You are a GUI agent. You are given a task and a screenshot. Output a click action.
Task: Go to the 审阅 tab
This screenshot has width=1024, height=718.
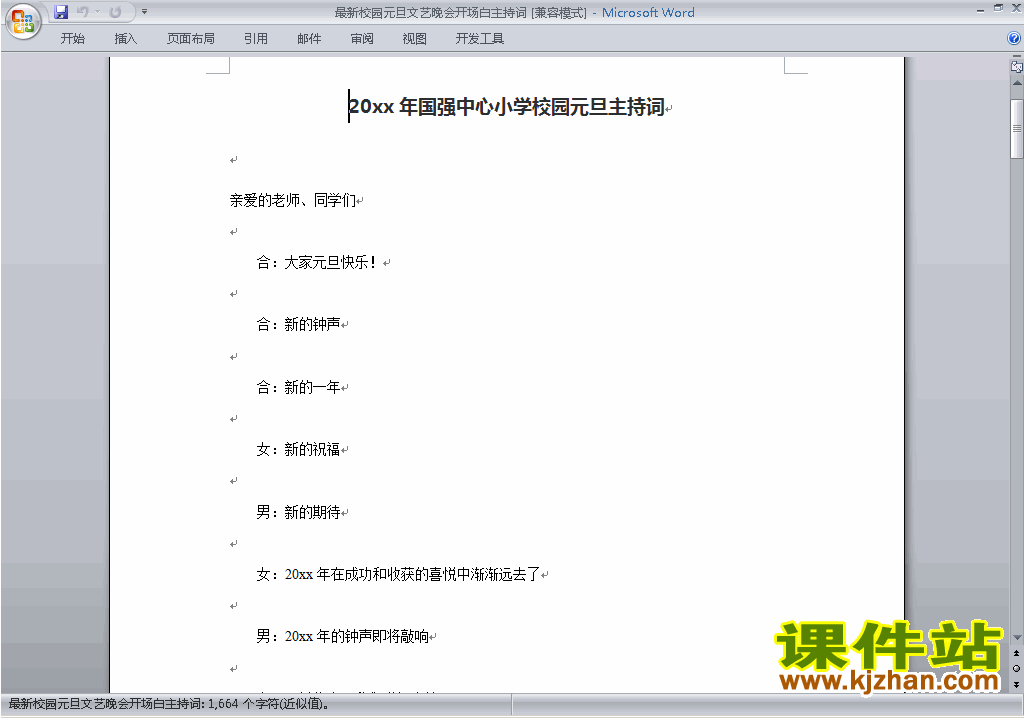362,39
